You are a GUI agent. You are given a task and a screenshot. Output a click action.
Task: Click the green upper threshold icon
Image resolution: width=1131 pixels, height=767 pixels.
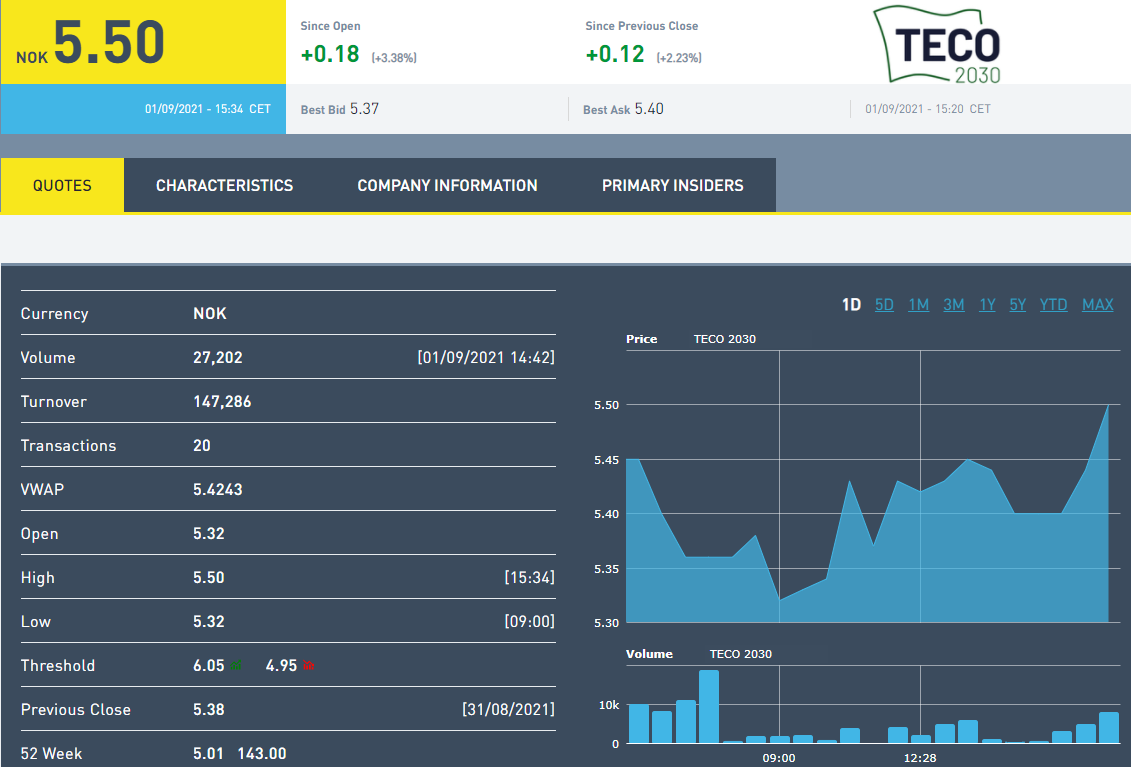pos(236,665)
